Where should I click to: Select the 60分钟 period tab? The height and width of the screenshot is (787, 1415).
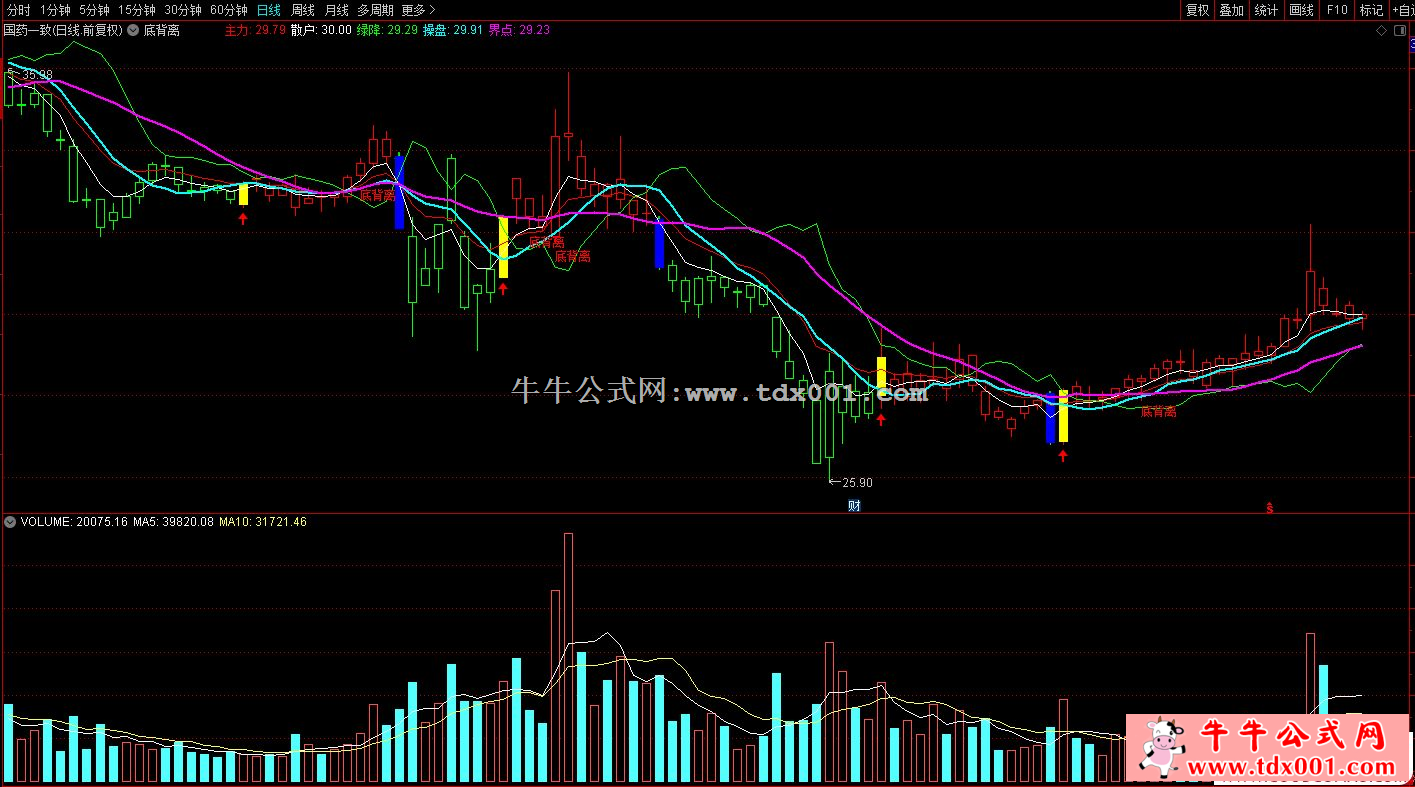(x=229, y=10)
